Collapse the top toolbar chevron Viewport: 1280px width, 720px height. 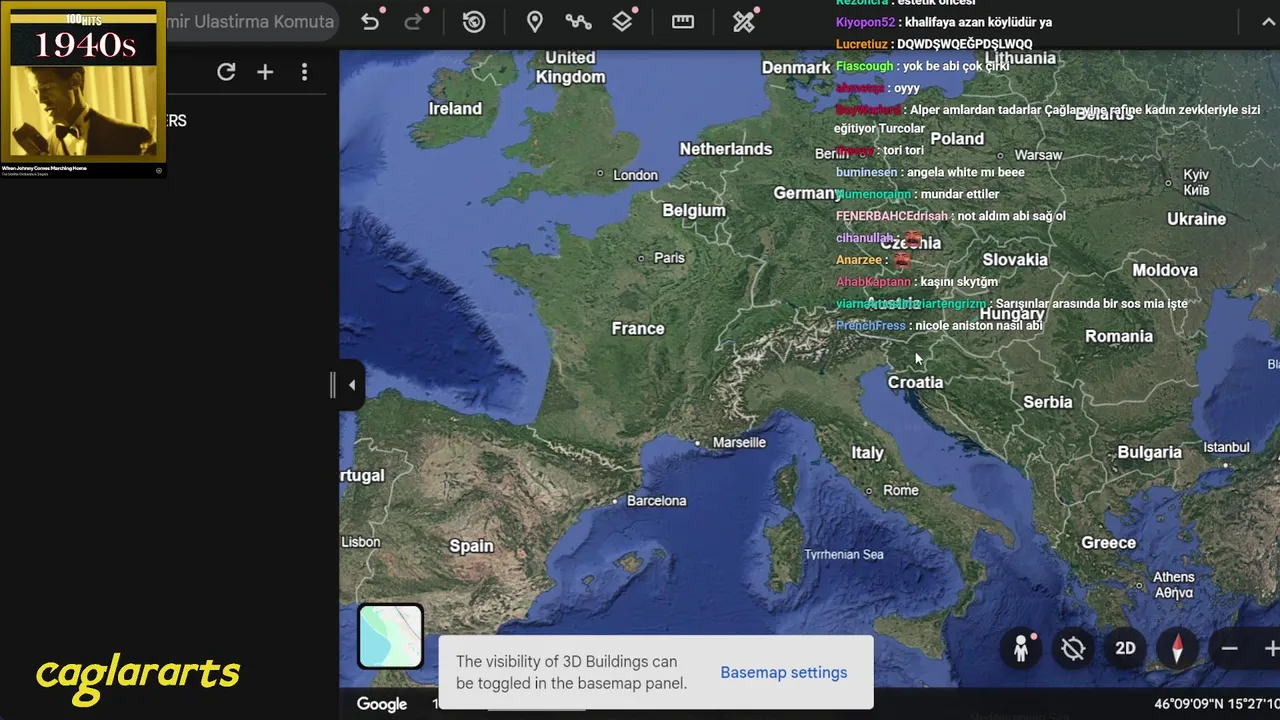click(x=1269, y=22)
